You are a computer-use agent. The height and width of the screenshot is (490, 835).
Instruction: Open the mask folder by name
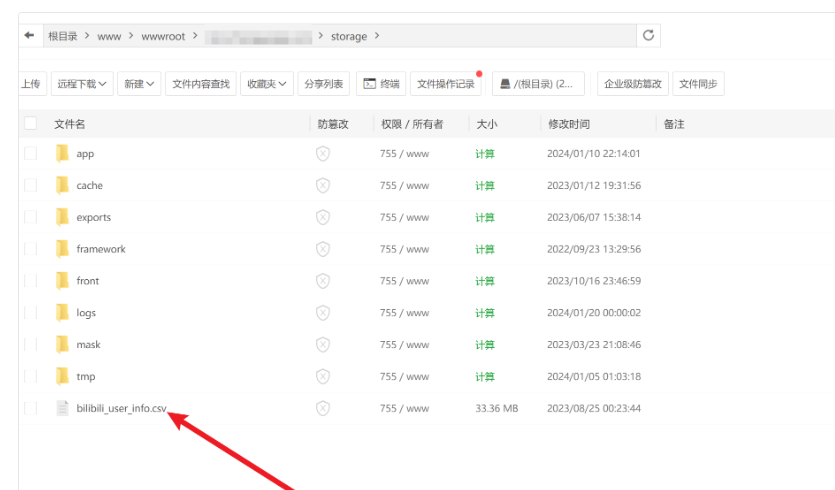click(88, 345)
